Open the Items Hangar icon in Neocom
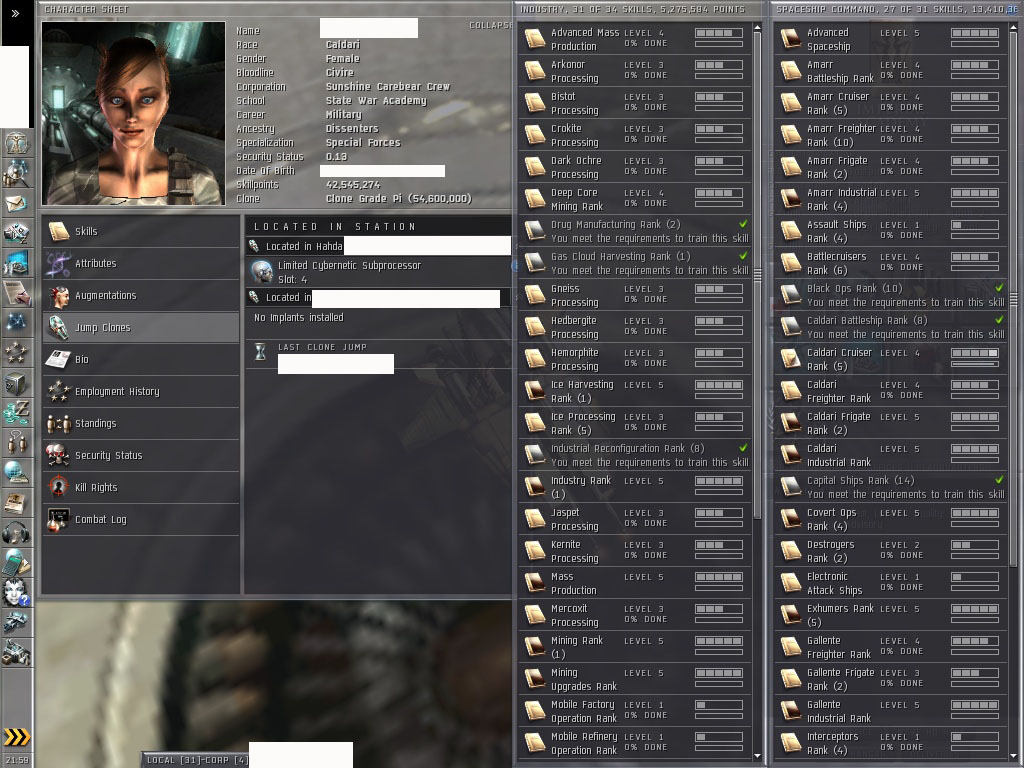 (16, 652)
